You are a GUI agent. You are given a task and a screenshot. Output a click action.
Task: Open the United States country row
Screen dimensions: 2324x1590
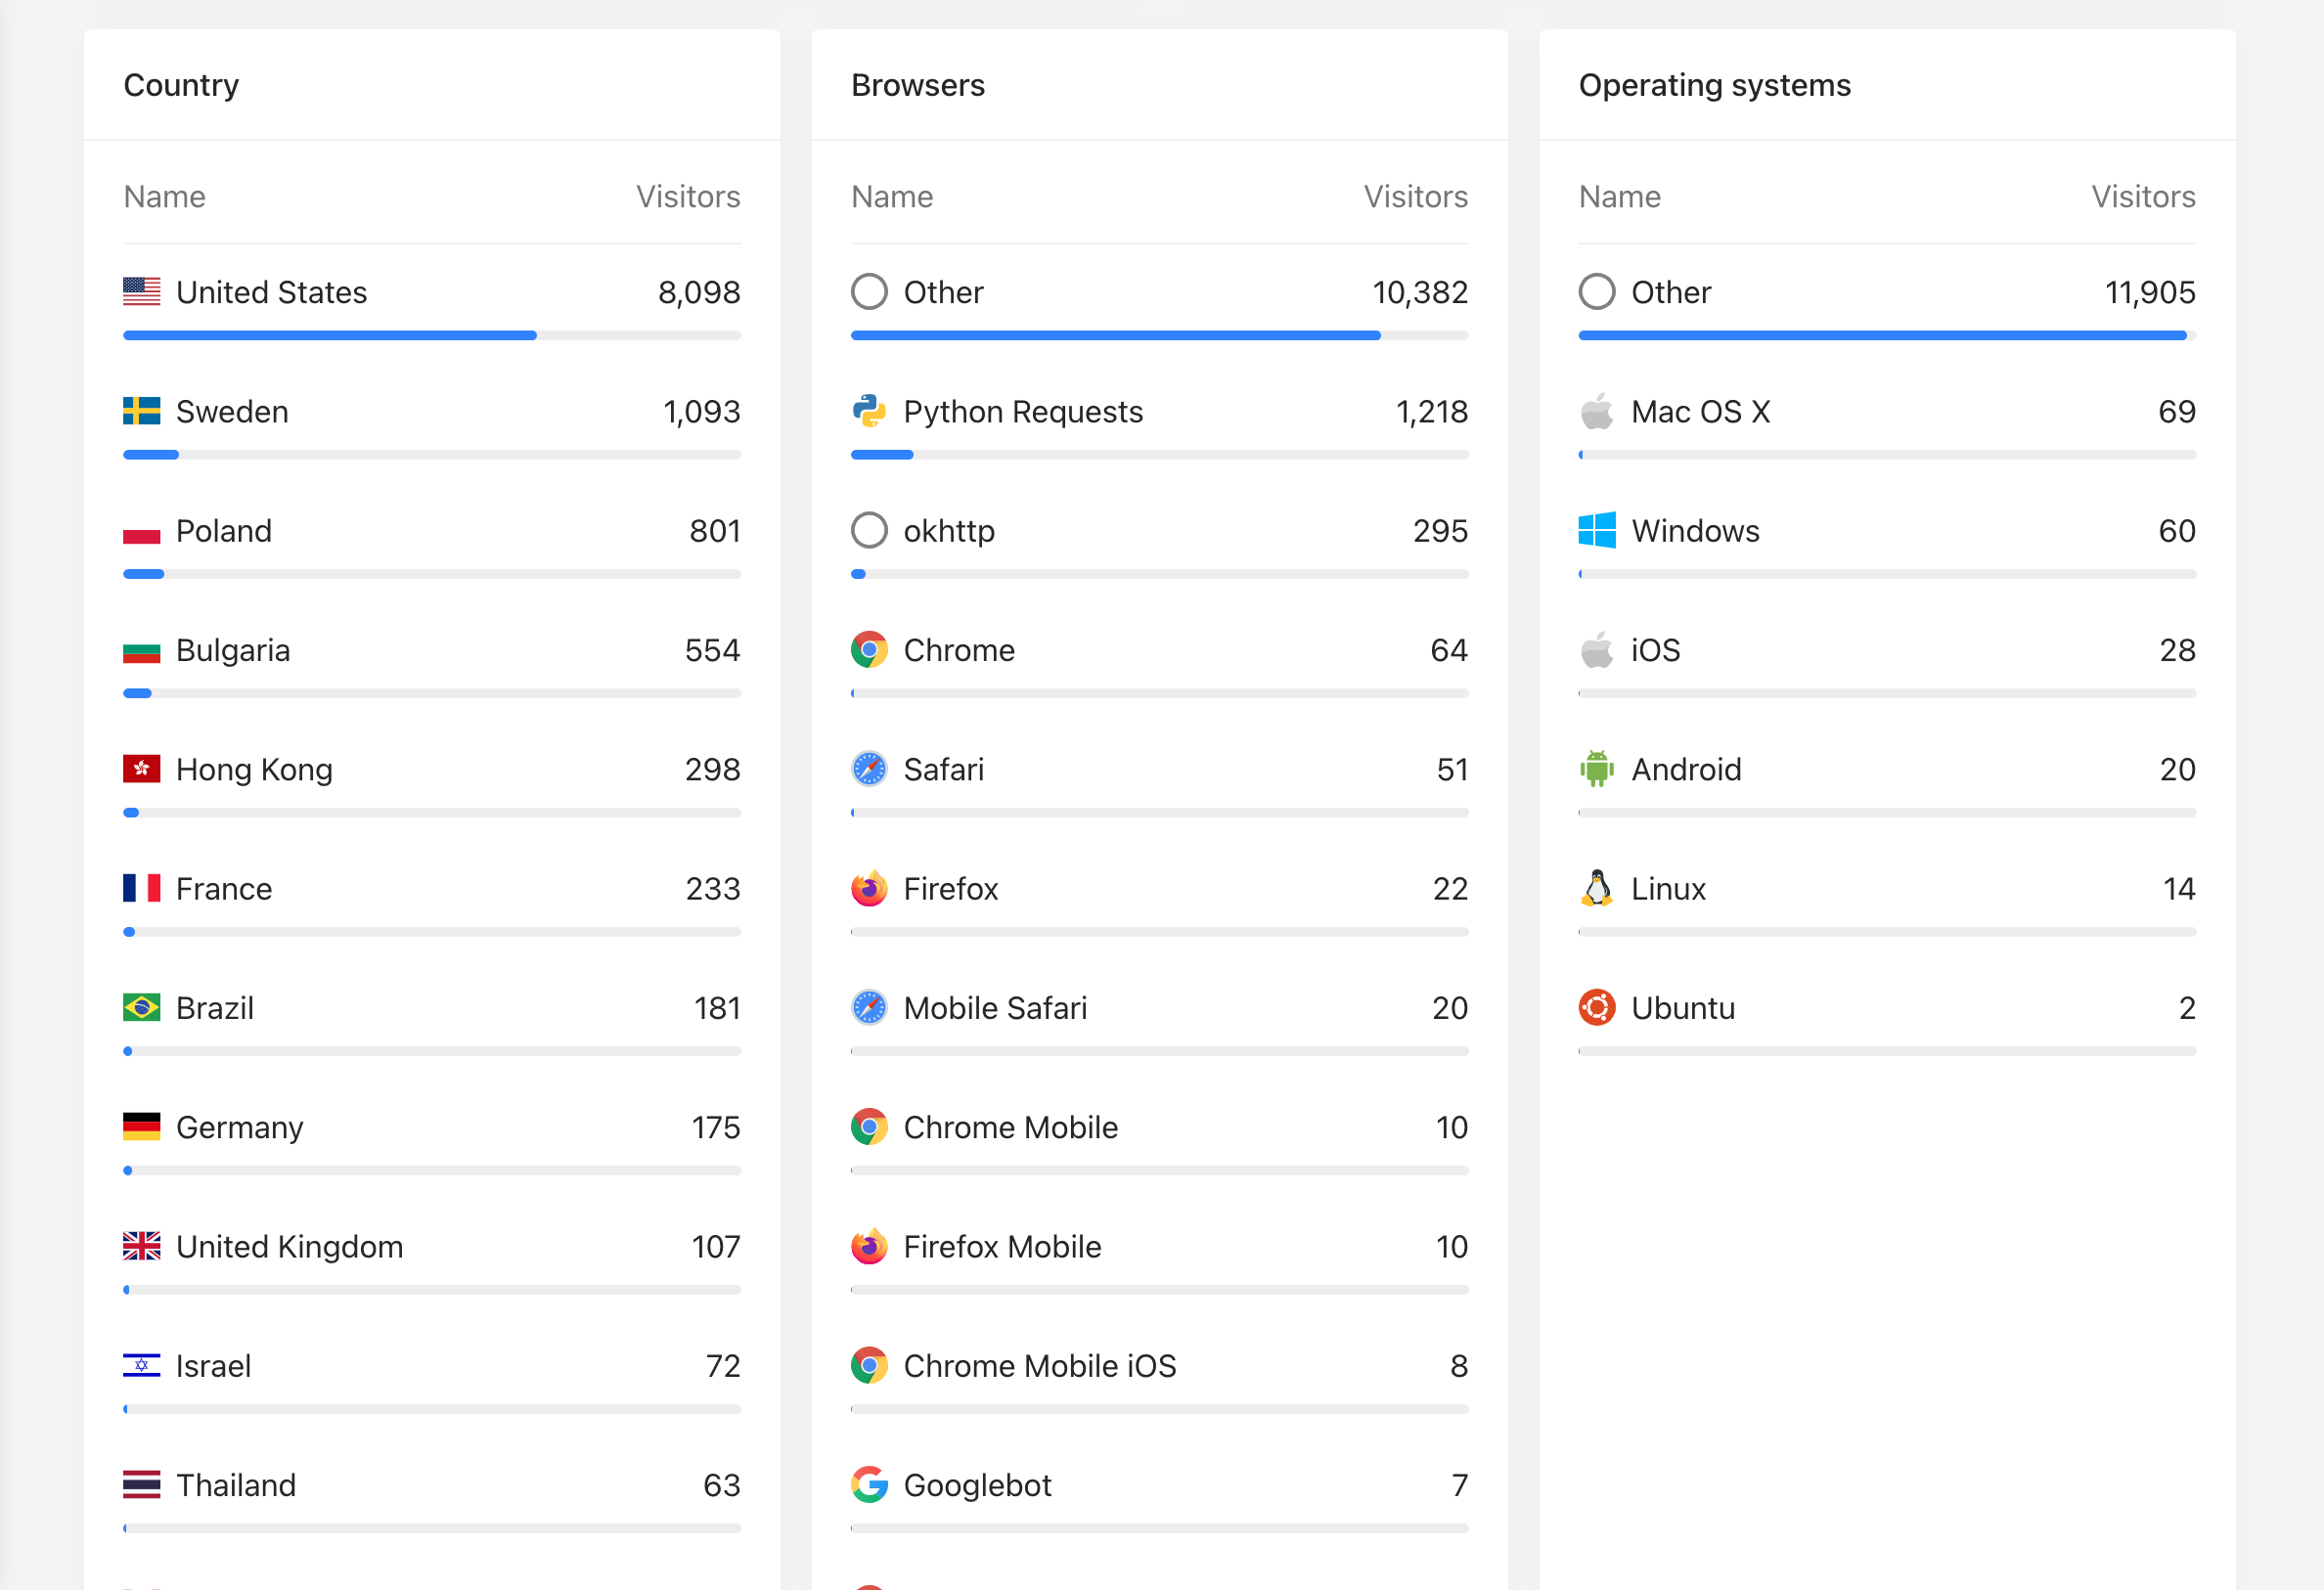[x=271, y=292]
